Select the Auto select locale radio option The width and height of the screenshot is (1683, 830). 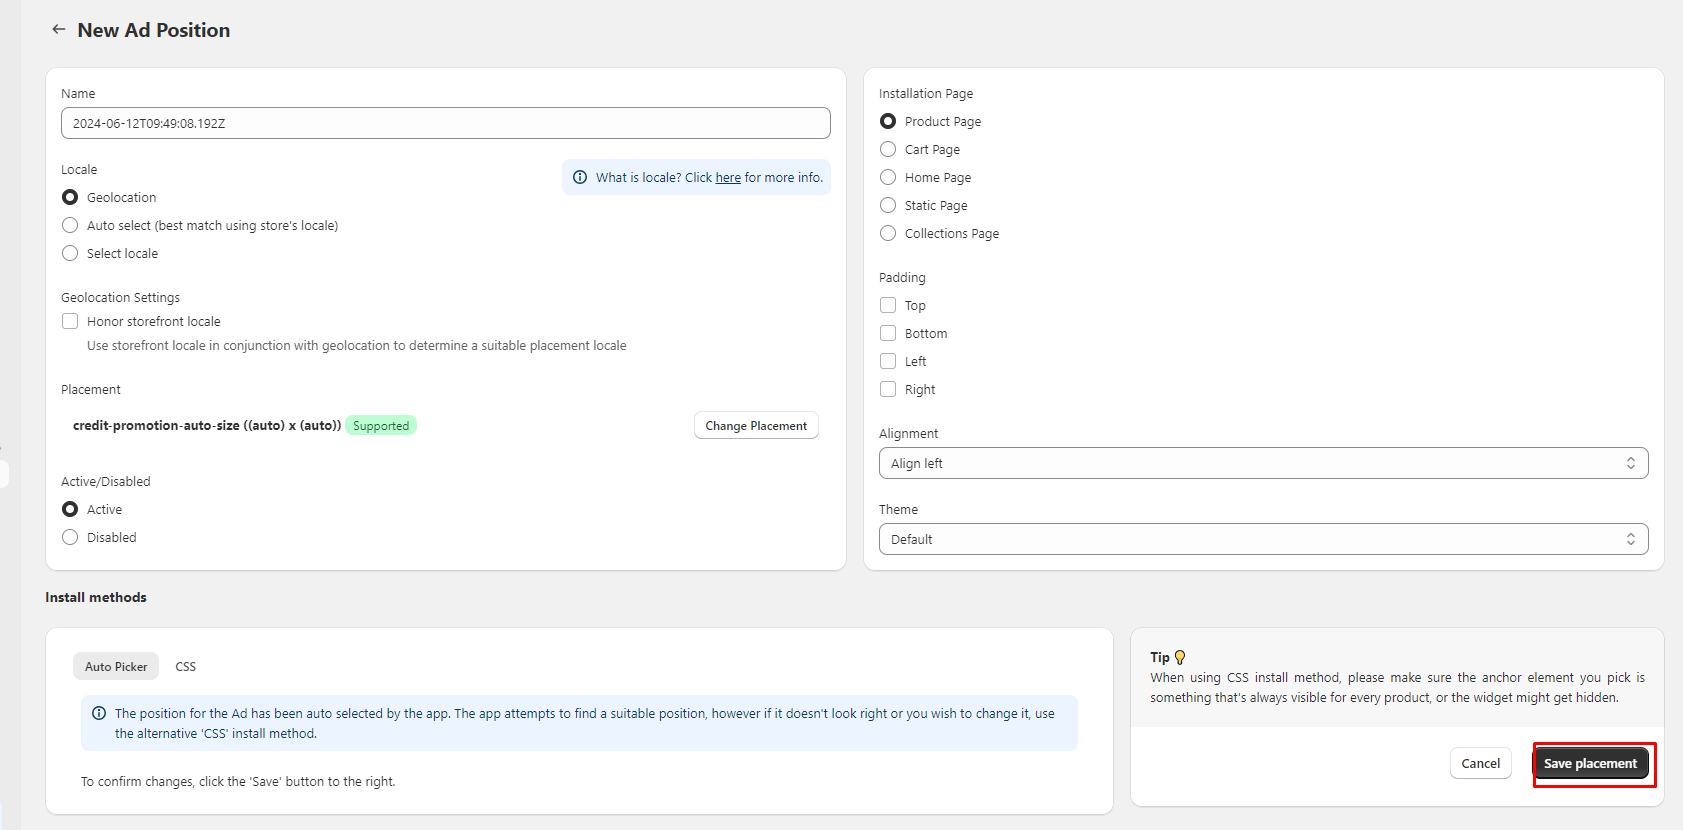click(70, 225)
